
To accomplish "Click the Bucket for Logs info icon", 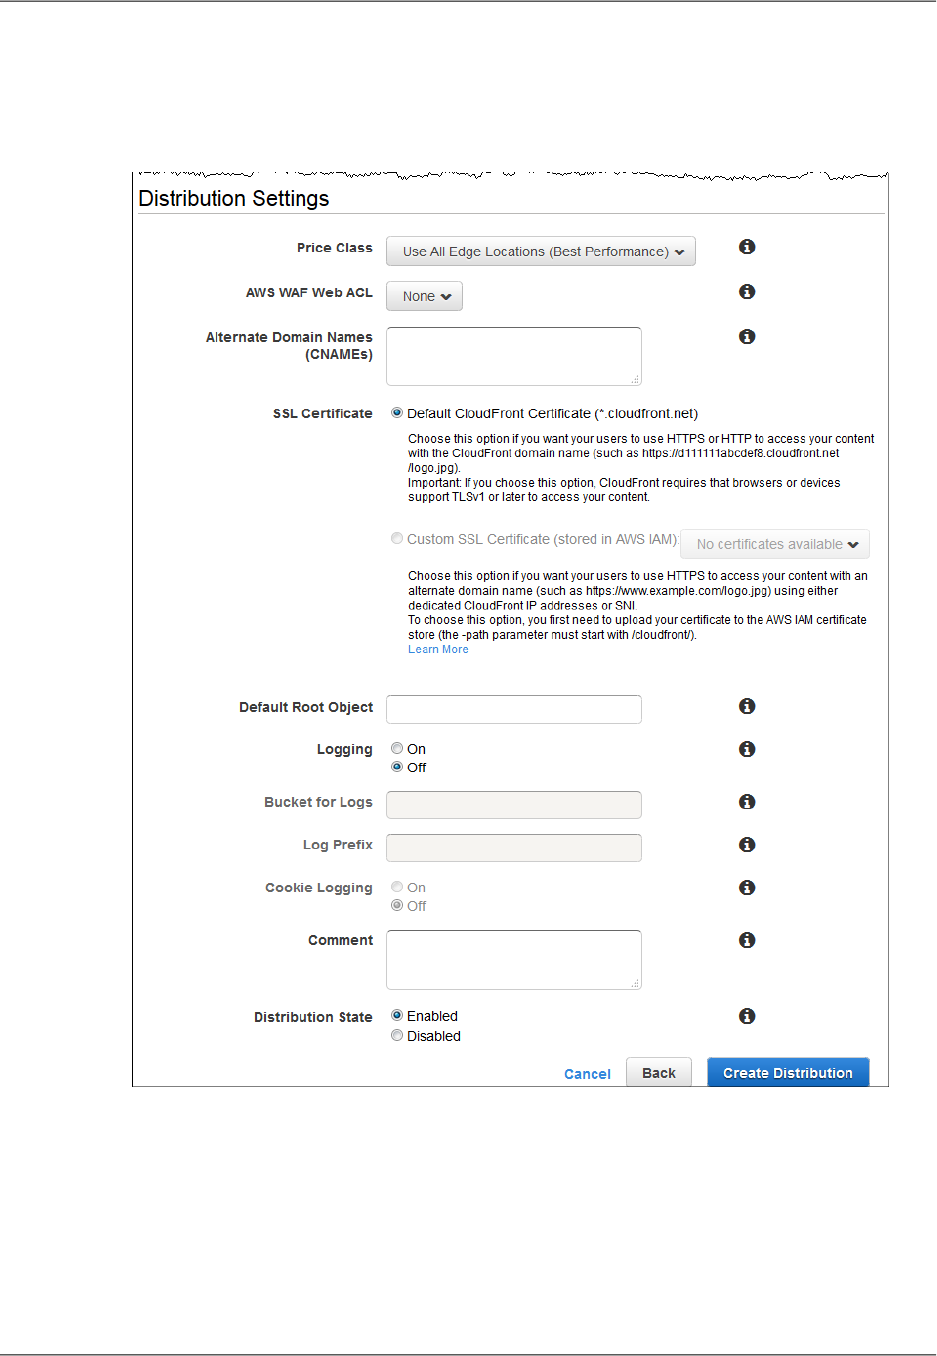I will coord(747,802).
